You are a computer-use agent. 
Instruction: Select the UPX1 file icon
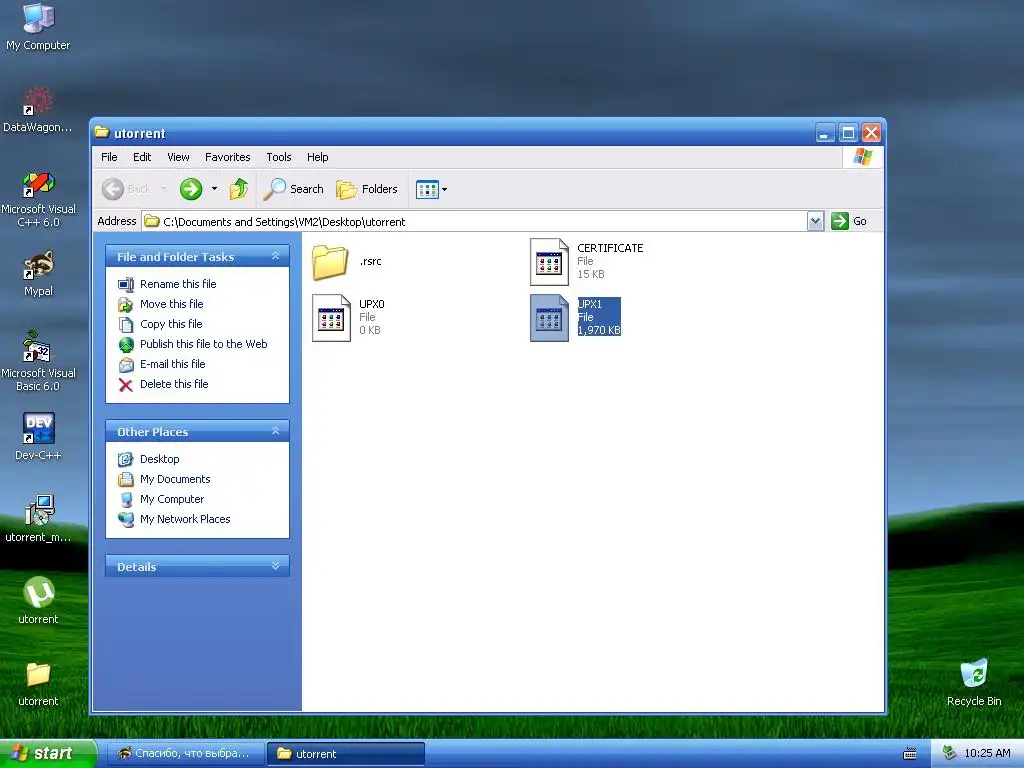click(549, 318)
